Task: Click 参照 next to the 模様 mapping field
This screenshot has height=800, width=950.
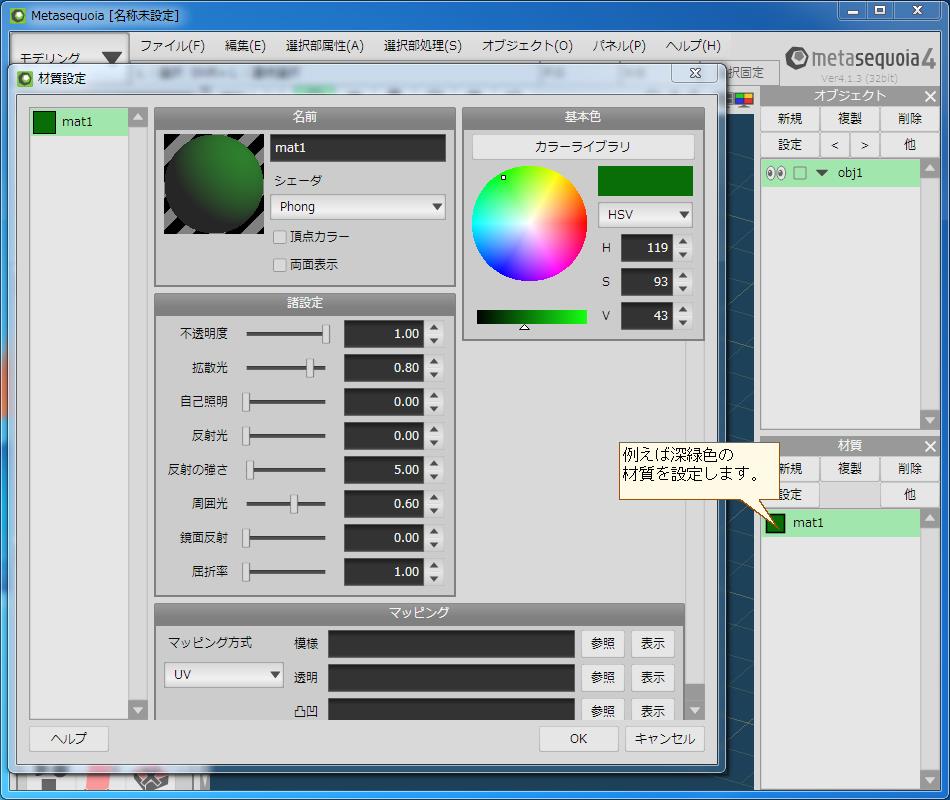Action: (x=602, y=643)
